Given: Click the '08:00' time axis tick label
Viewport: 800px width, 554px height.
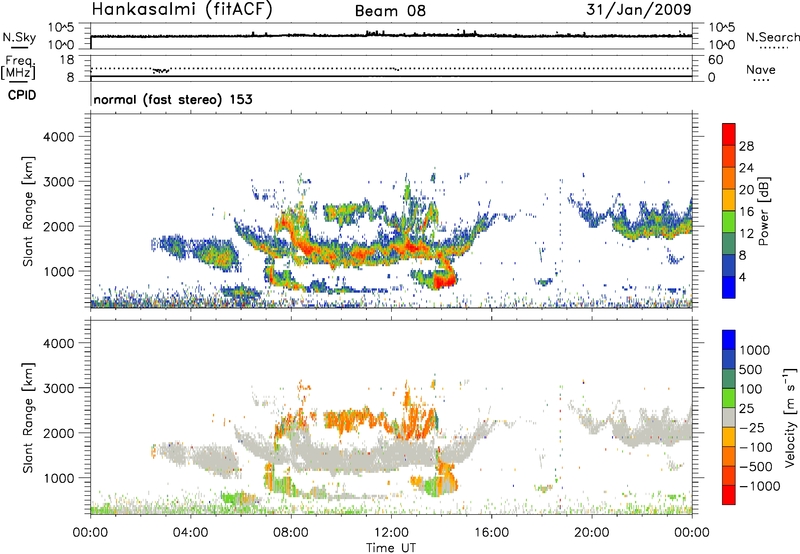Looking at the screenshot, I should (x=291, y=533).
